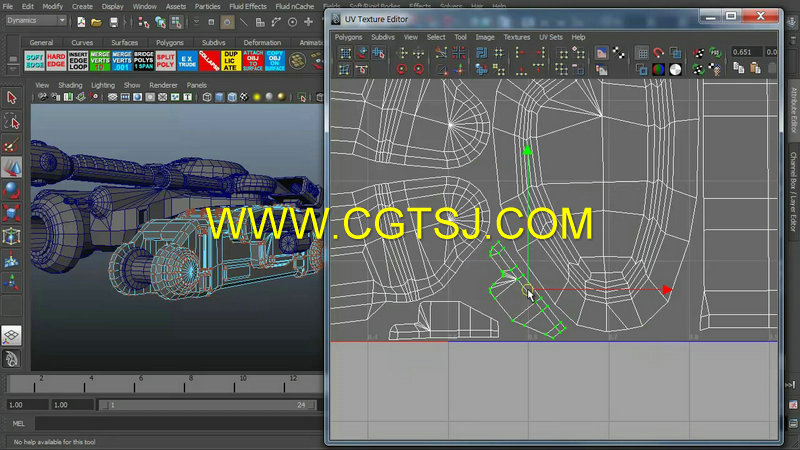Click the time range slider bar

pyautogui.click(x=208, y=405)
